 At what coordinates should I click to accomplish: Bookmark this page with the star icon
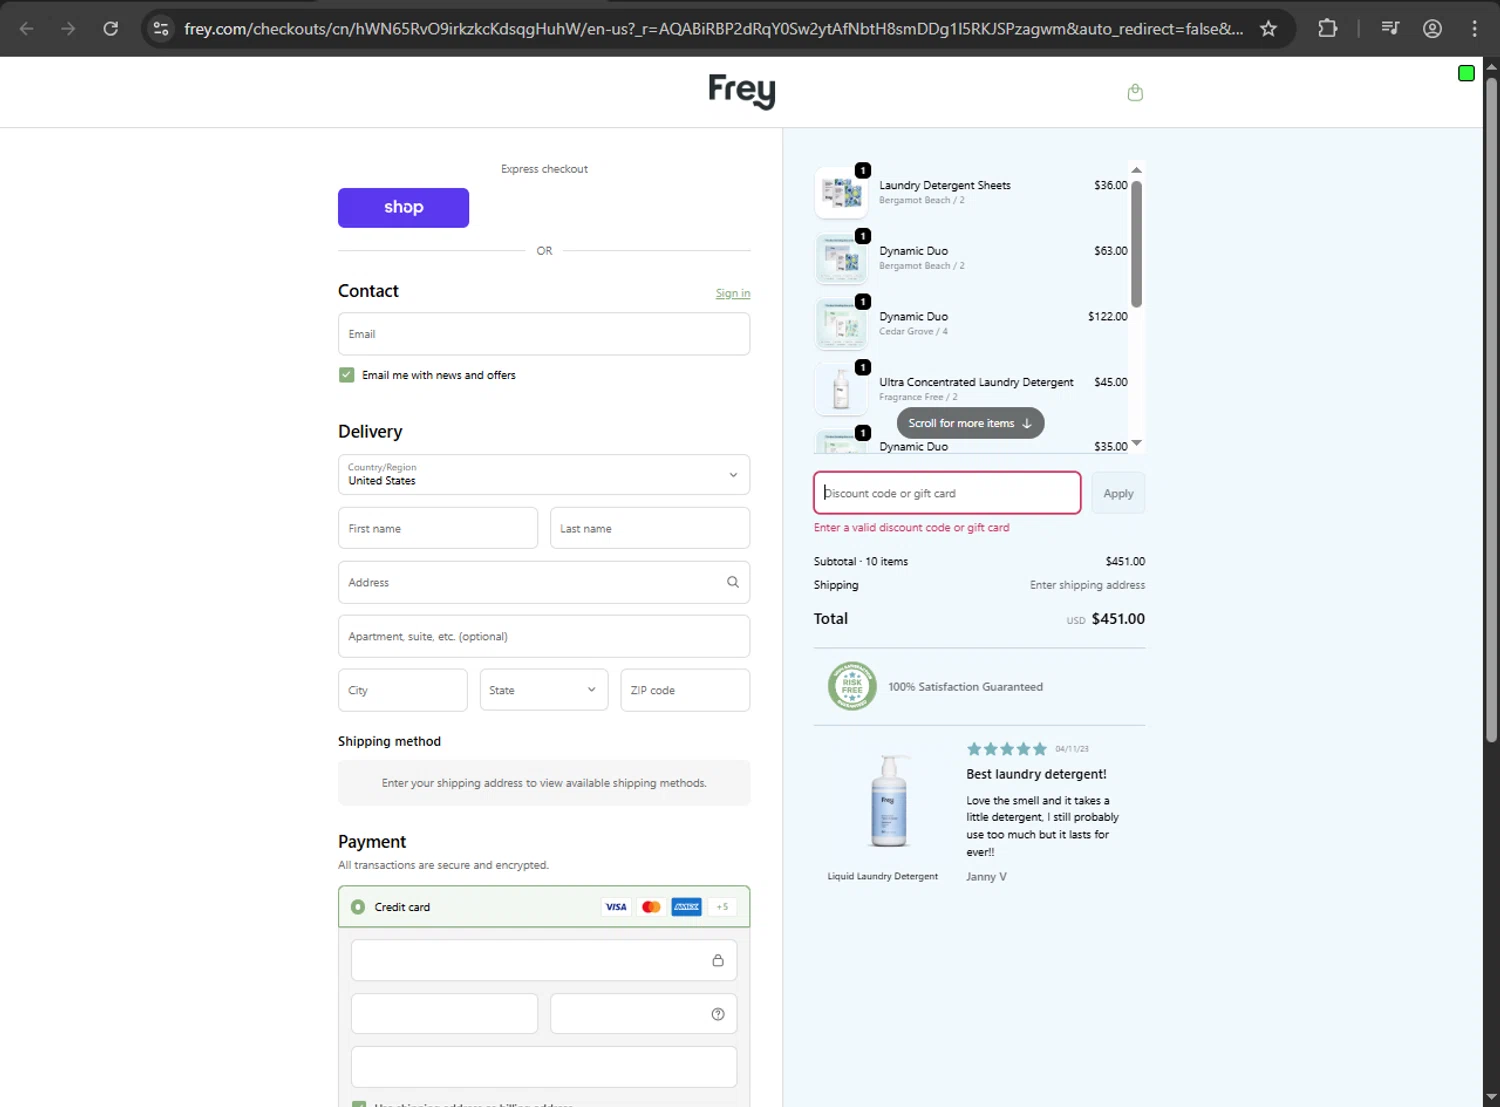pyautogui.click(x=1269, y=29)
